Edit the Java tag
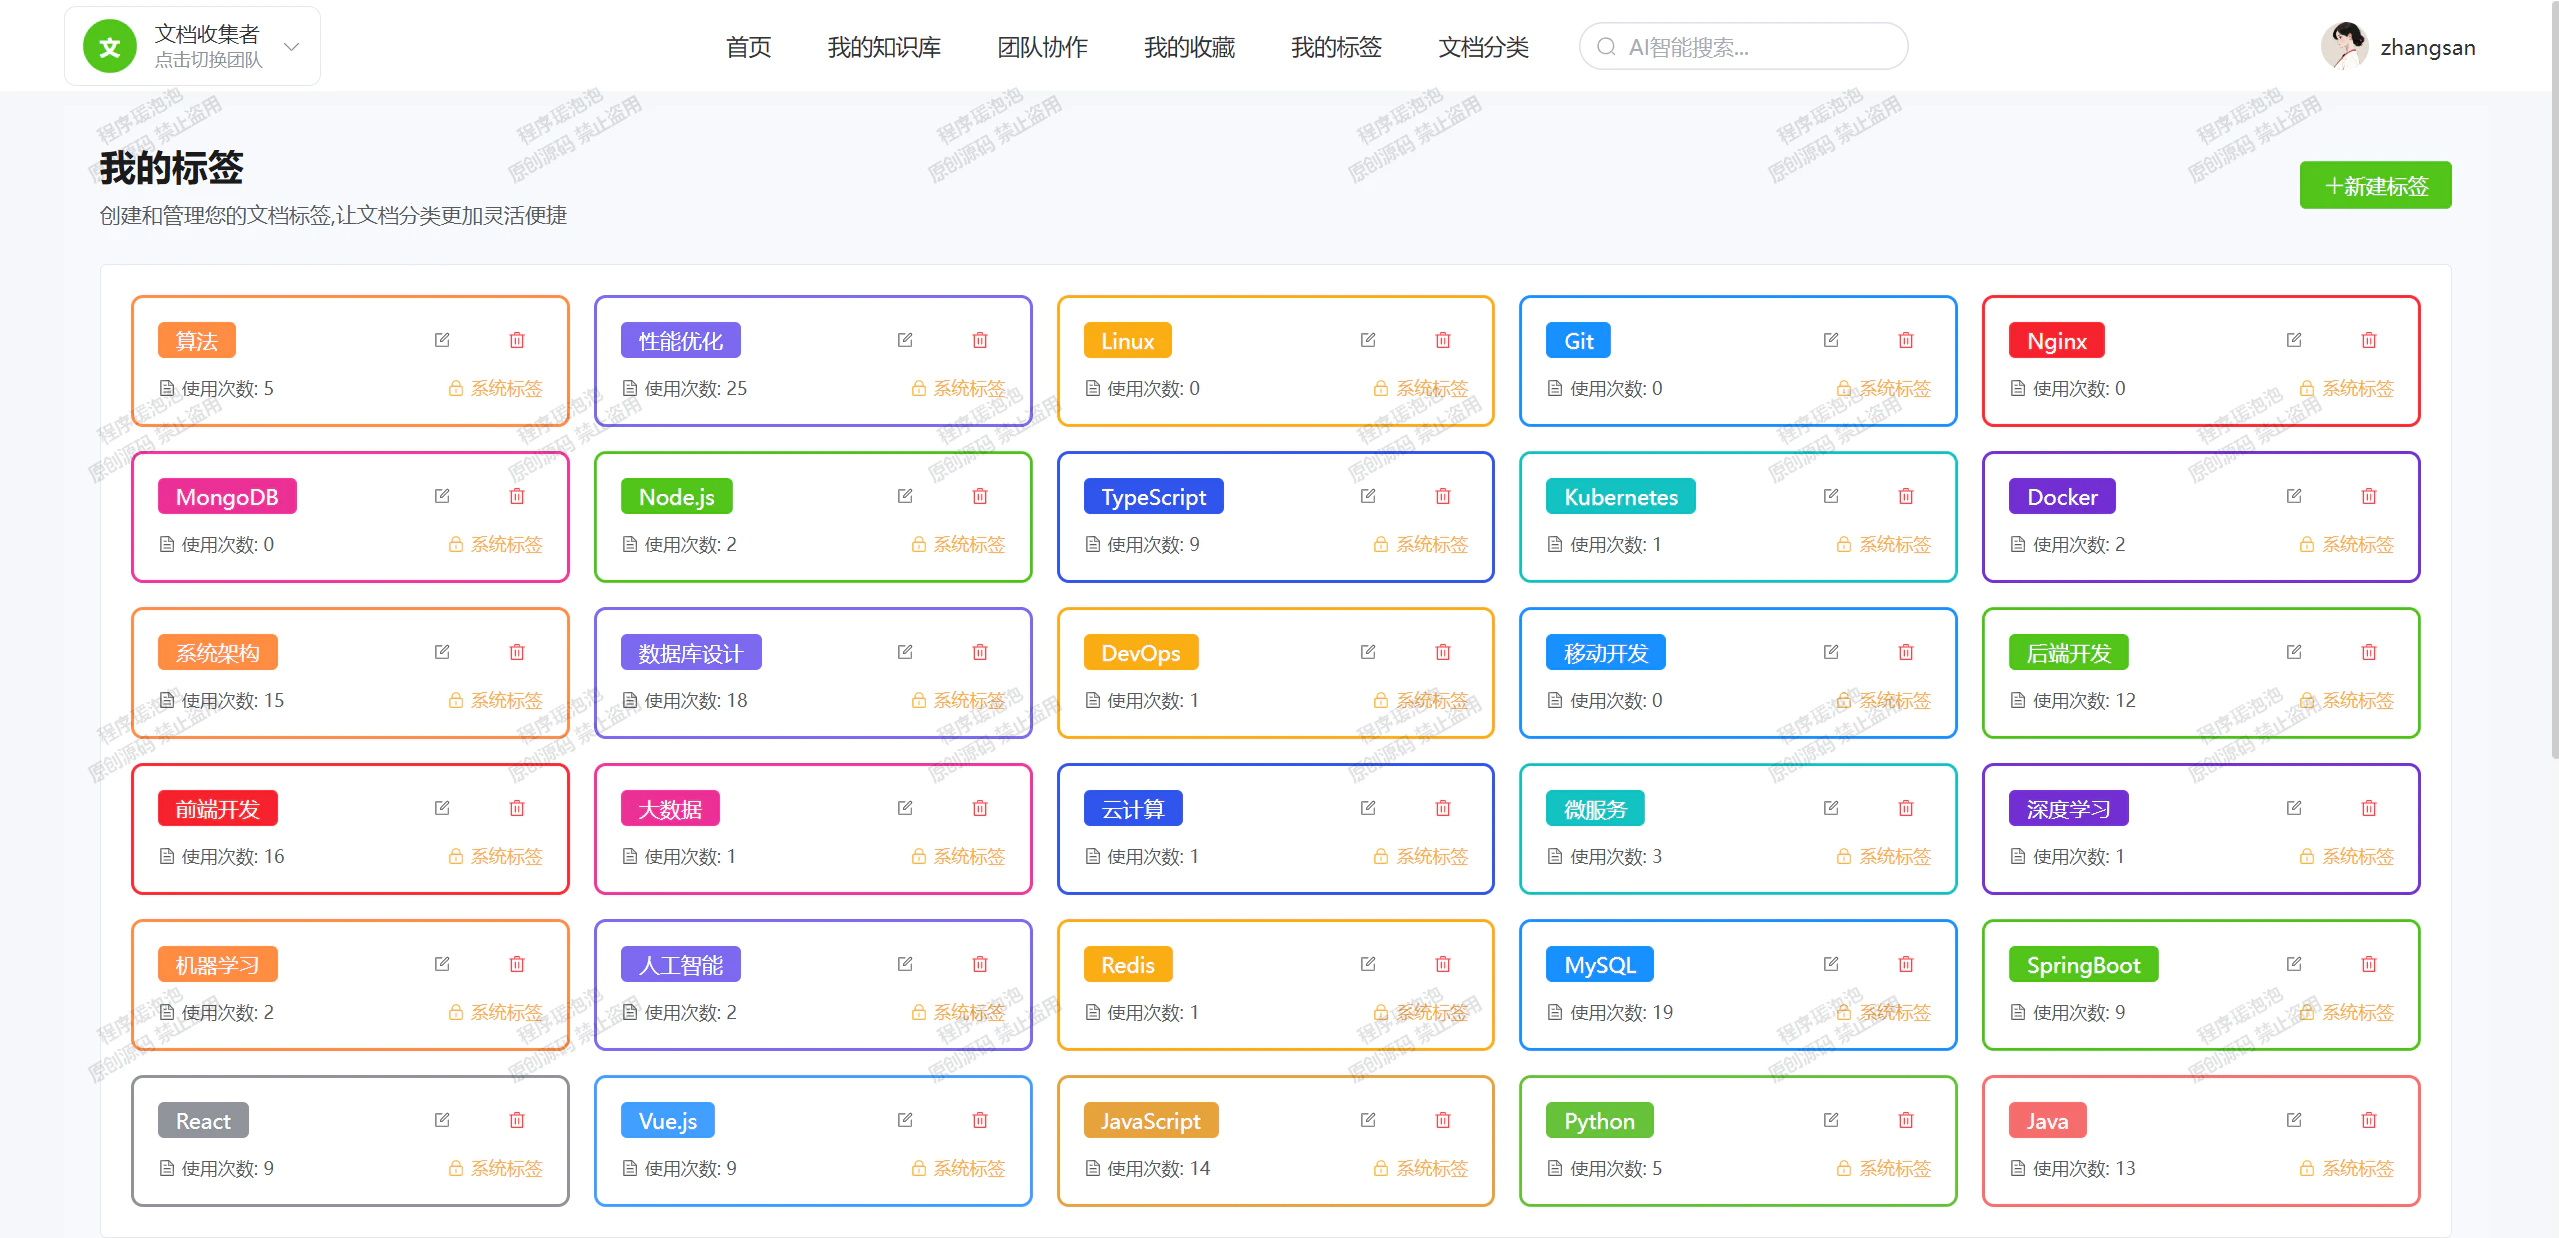 [2294, 1120]
